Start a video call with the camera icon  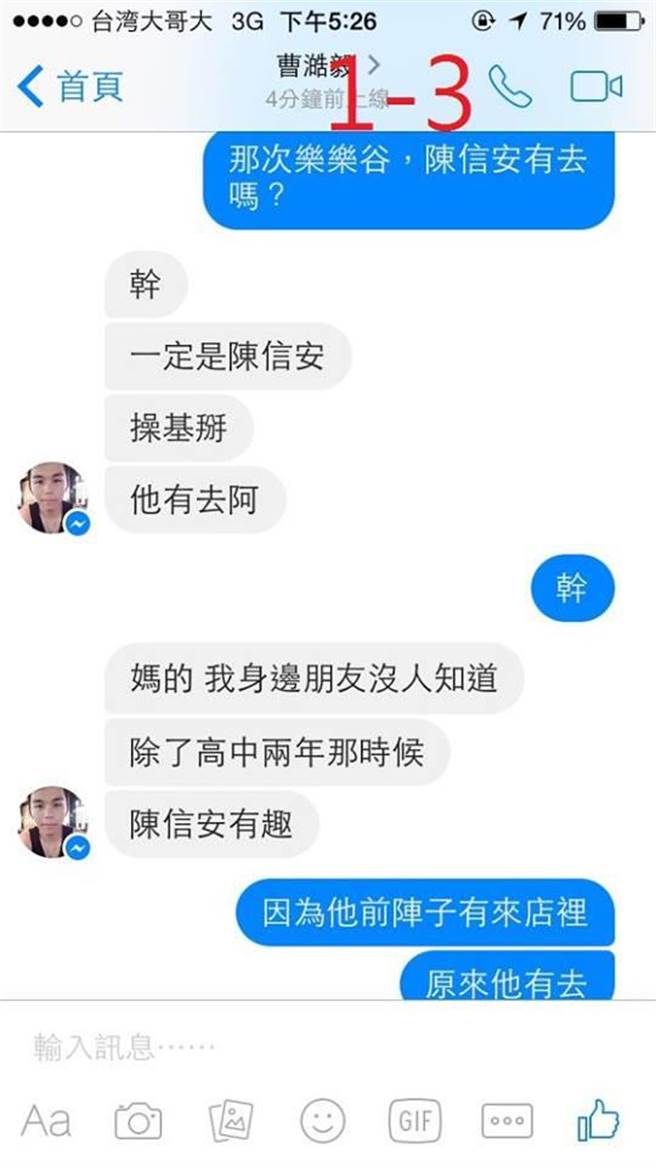click(596, 87)
